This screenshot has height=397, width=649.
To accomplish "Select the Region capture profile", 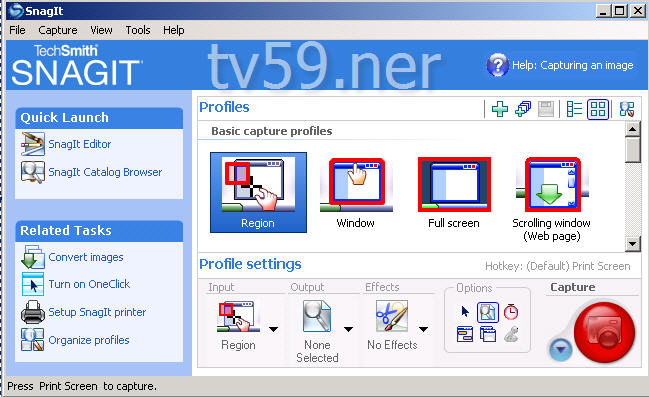I will [x=258, y=192].
